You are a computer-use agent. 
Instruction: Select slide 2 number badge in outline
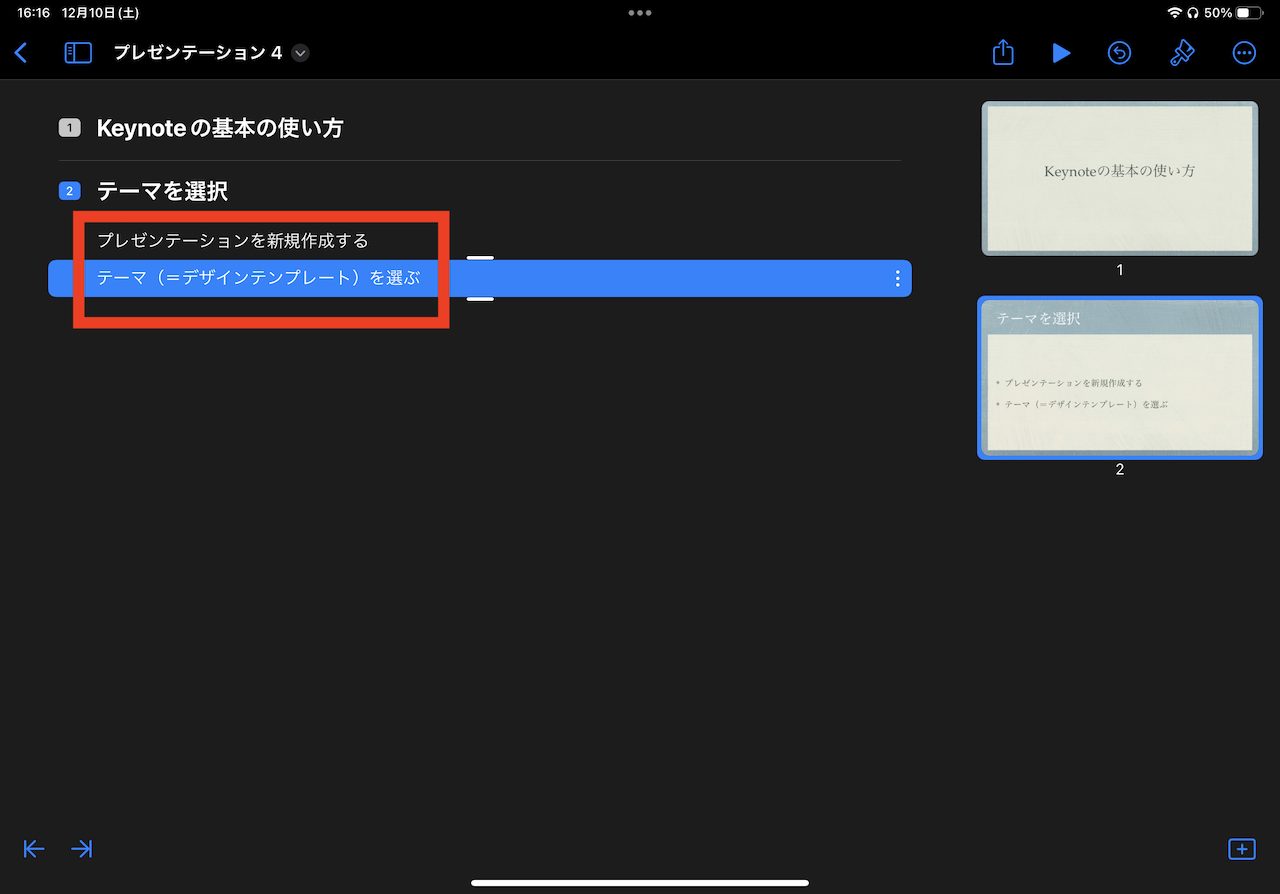(x=69, y=190)
